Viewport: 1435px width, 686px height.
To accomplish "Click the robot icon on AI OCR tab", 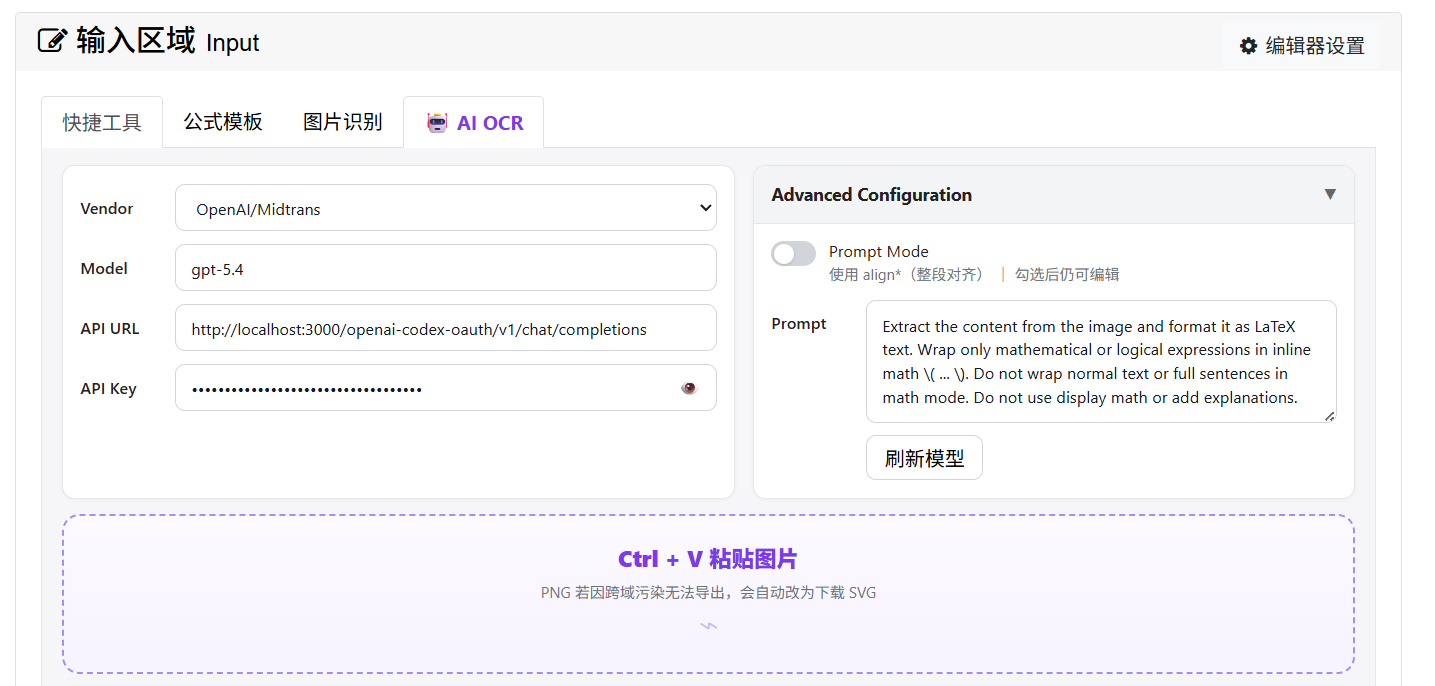I will tap(437, 123).
